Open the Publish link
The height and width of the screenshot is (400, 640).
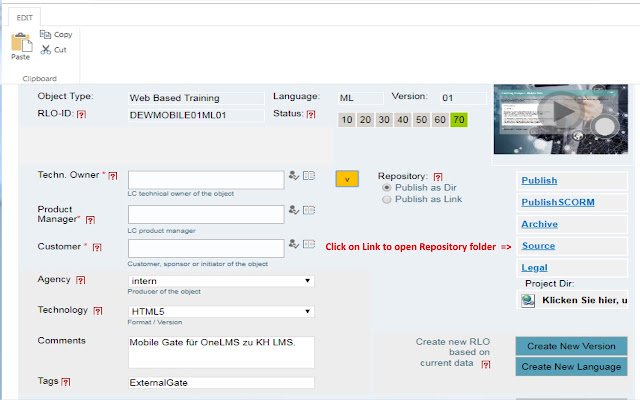point(539,180)
